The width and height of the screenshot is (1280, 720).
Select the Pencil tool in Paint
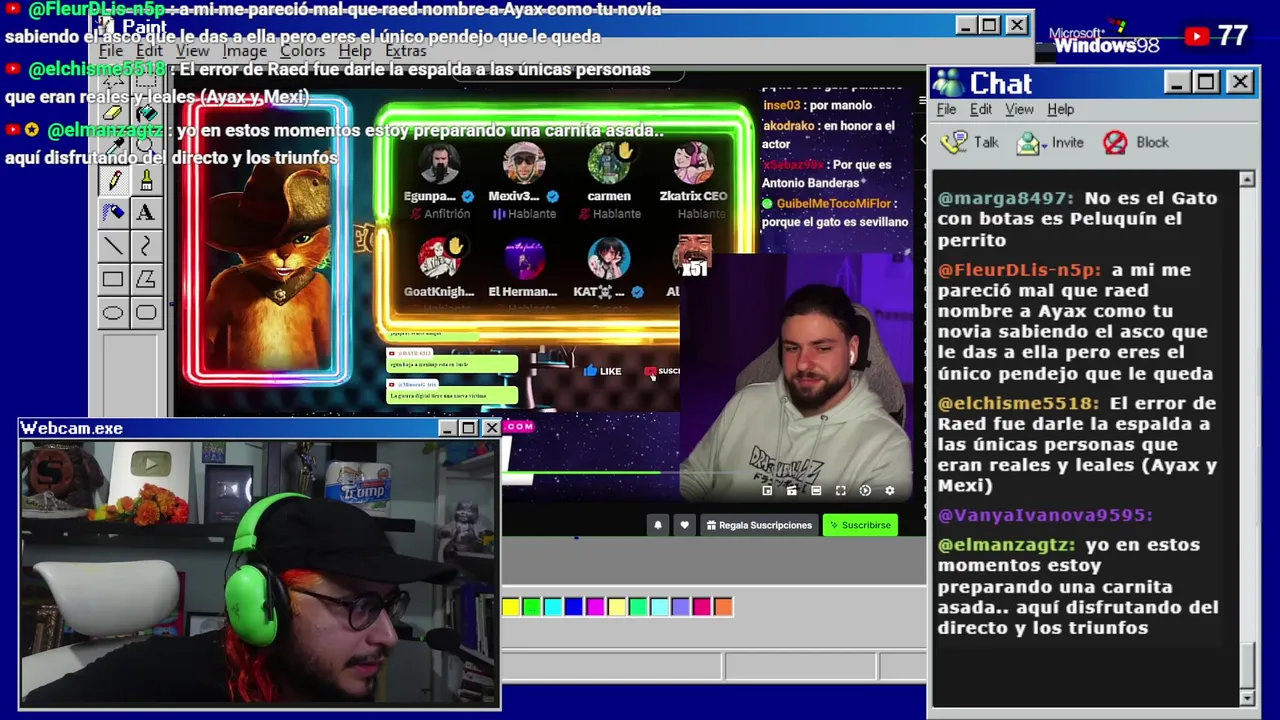pos(113,180)
